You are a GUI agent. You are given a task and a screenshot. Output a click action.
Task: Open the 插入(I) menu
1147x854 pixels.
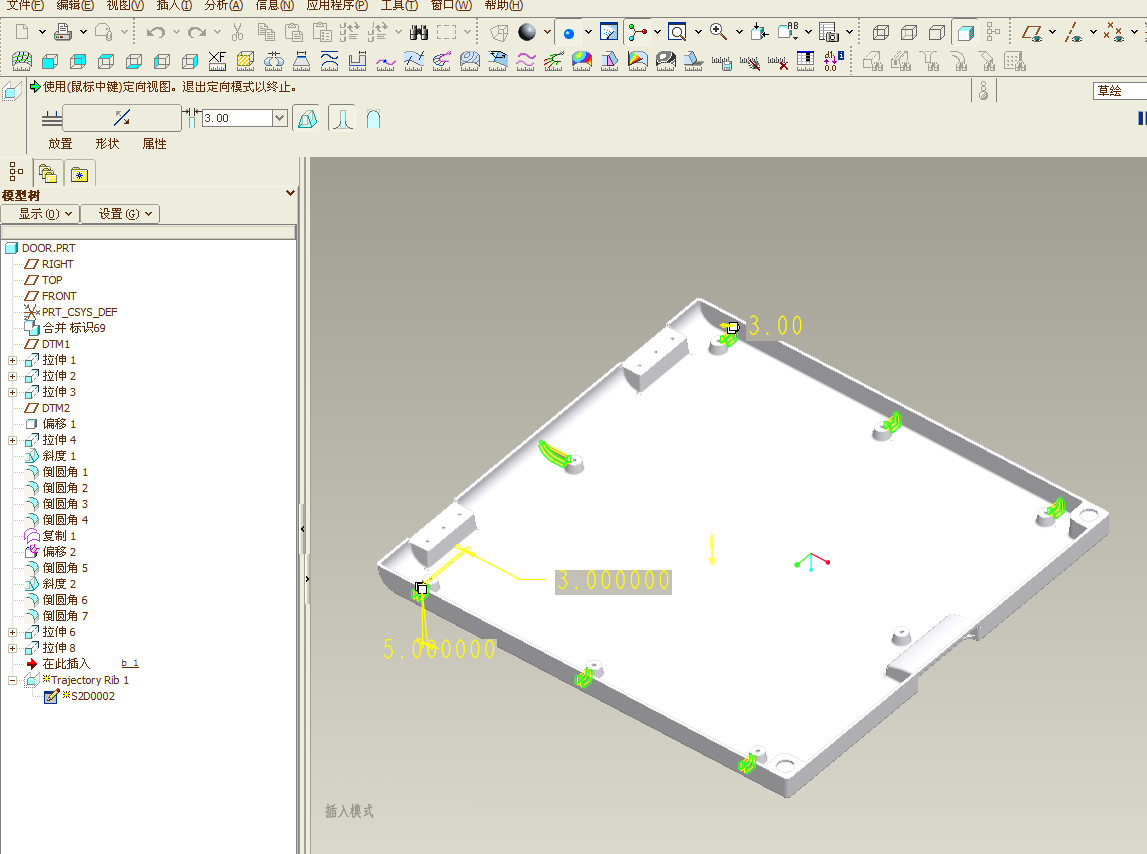point(174,5)
